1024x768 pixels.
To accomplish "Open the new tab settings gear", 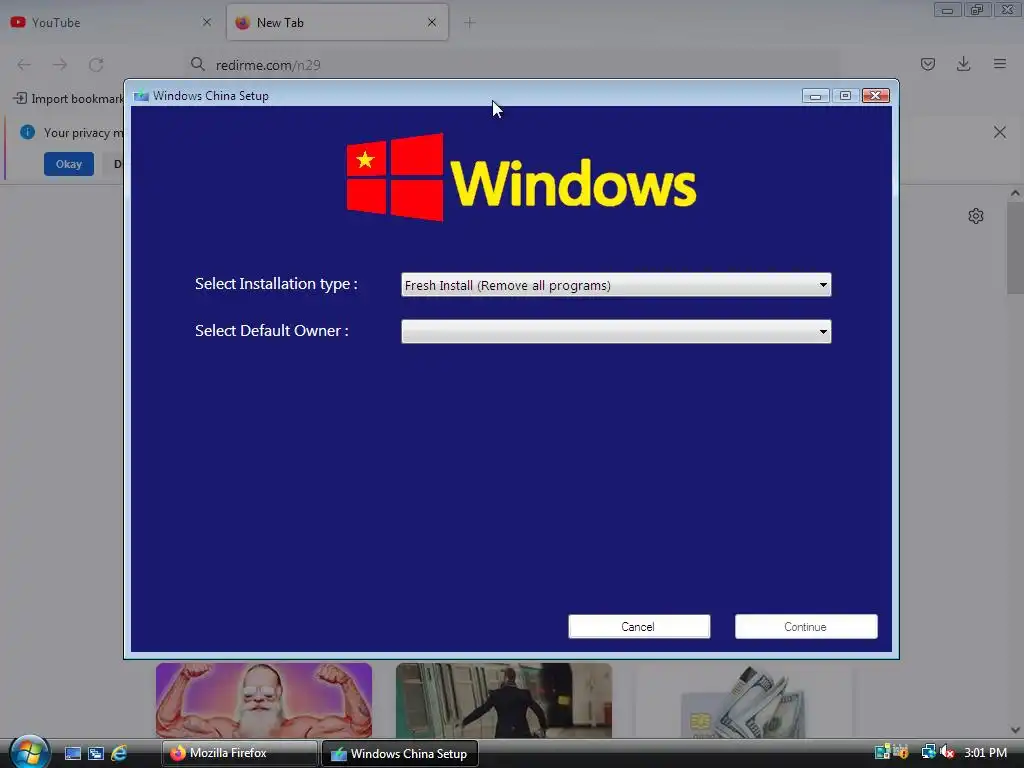I will click(x=976, y=216).
